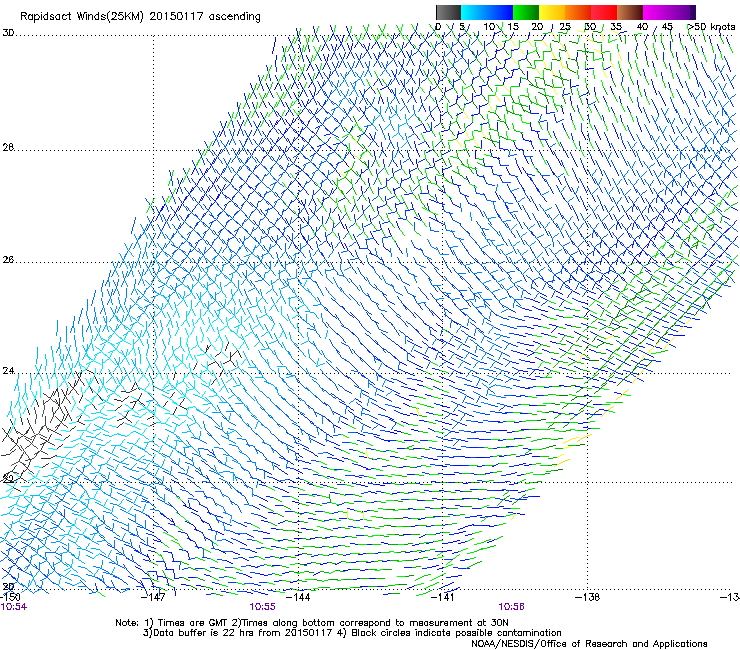Click the purple '10:55' time stamp

click(262, 607)
